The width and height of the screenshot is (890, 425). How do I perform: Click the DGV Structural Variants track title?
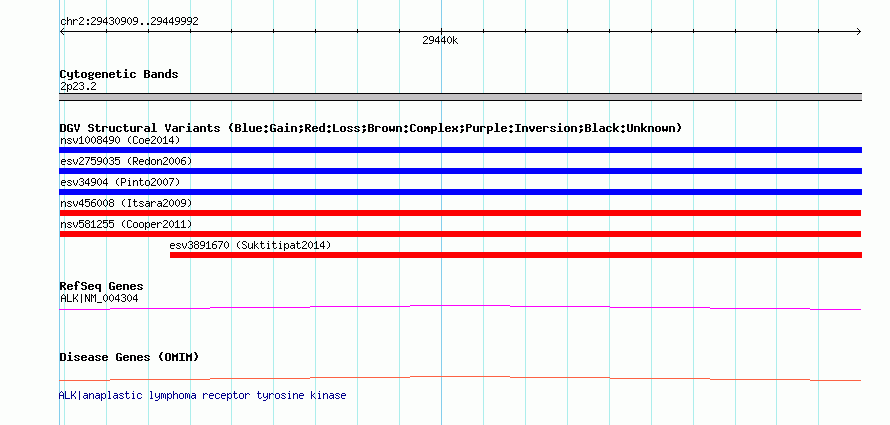(370, 128)
